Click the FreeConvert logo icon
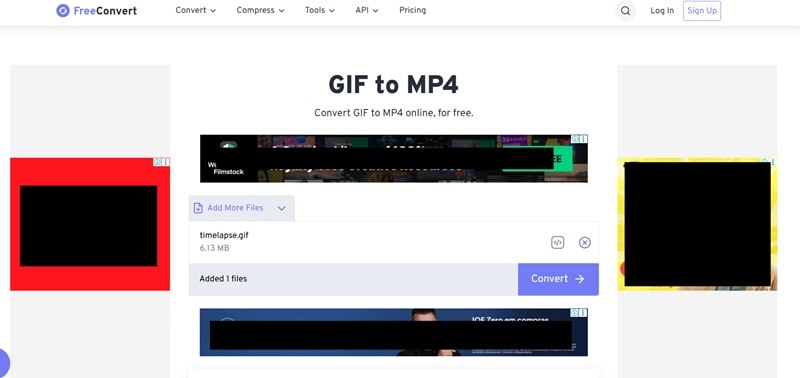This screenshot has width=800, height=378. (63, 11)
